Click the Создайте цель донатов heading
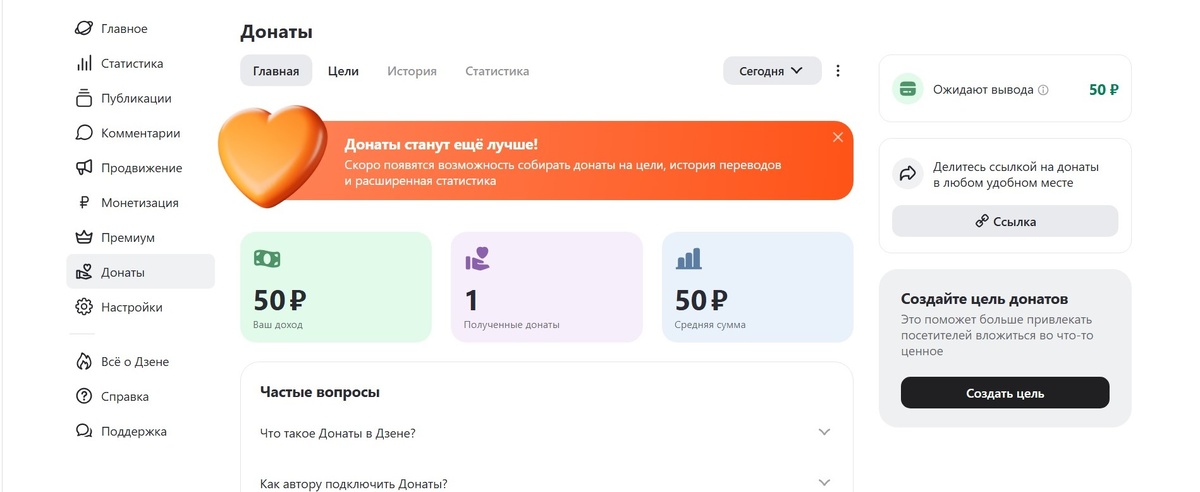Image resolution: width=1200 pixels, height=492 pixels. [x=985, y=299]
